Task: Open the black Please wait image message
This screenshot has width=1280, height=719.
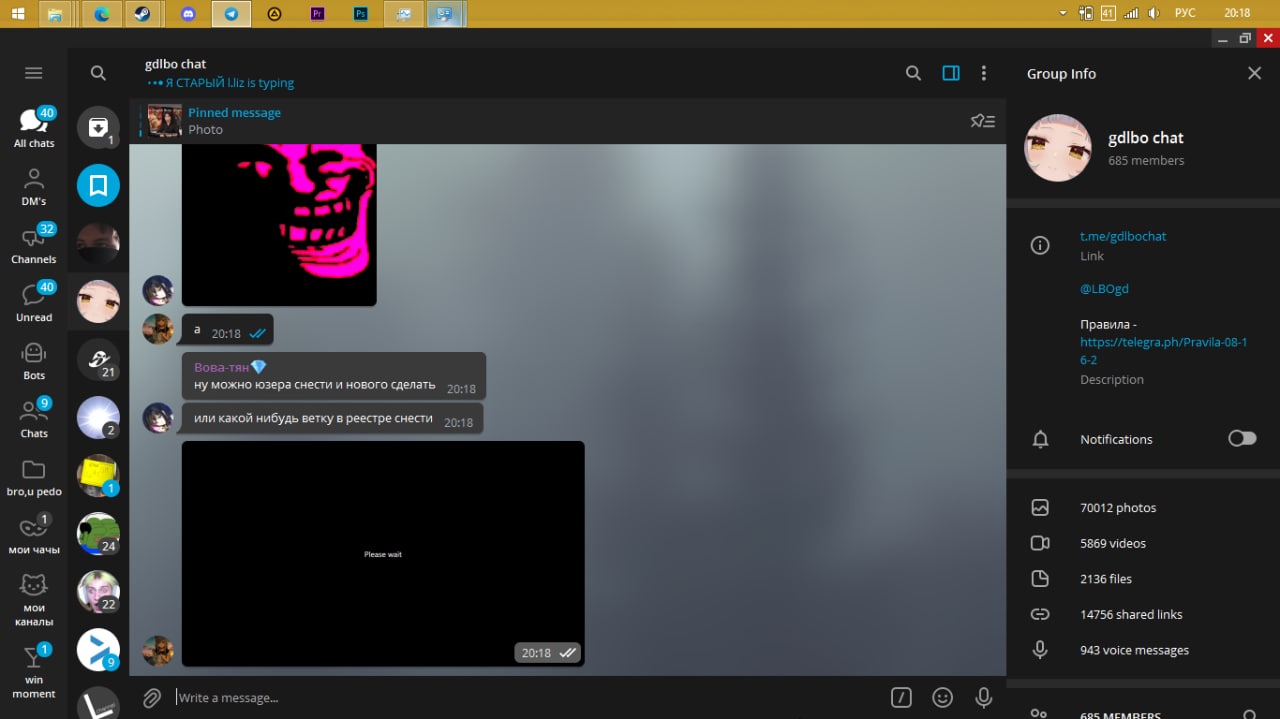Action: click(x=383, y=553)
